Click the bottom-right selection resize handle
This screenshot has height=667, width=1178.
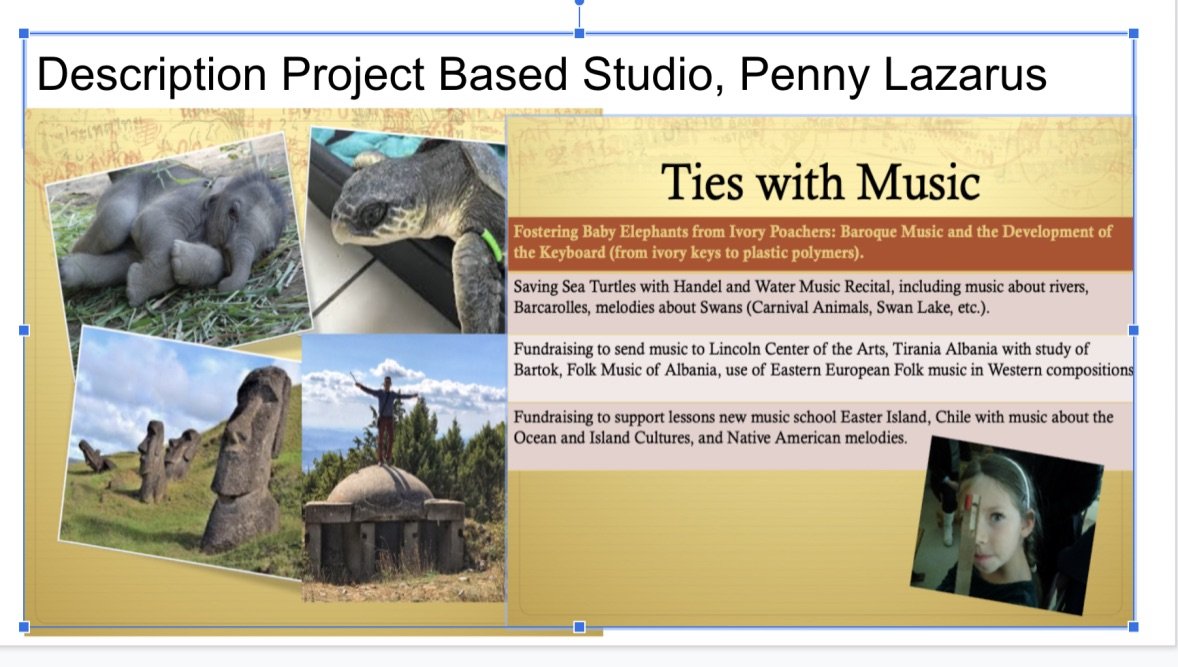[x=1134, y=626]
